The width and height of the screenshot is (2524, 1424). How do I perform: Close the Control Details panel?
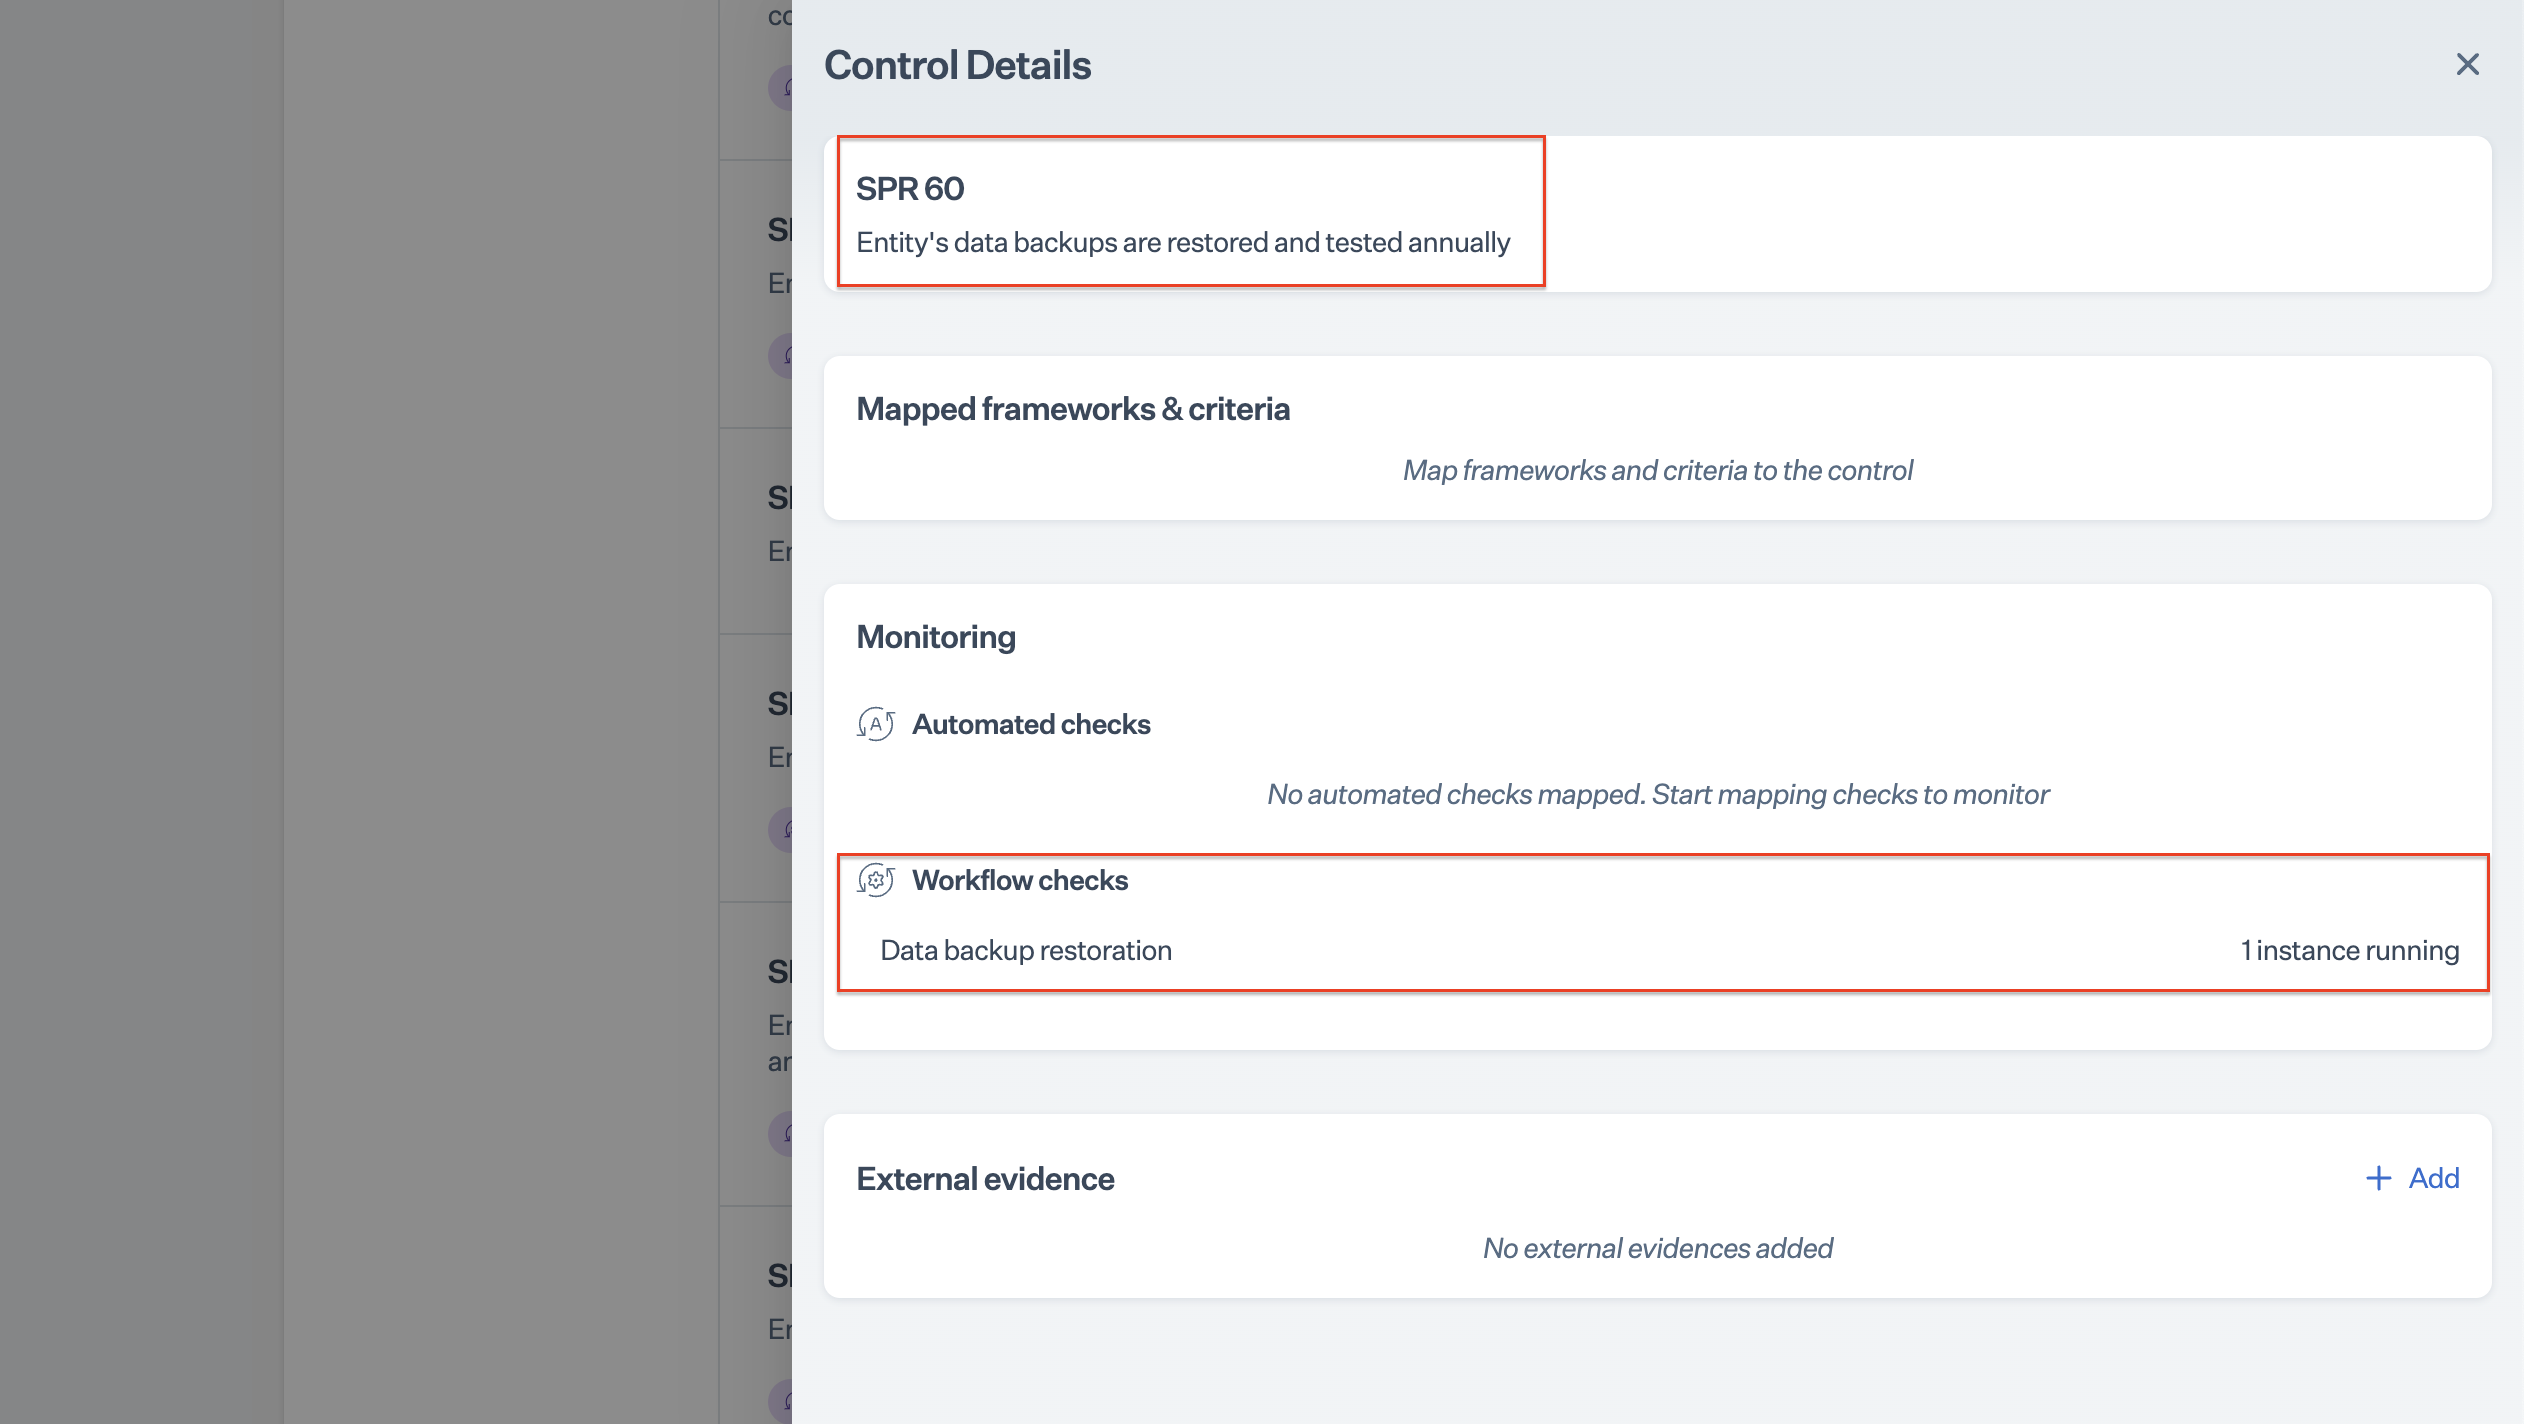click(x=2467, y=65)
